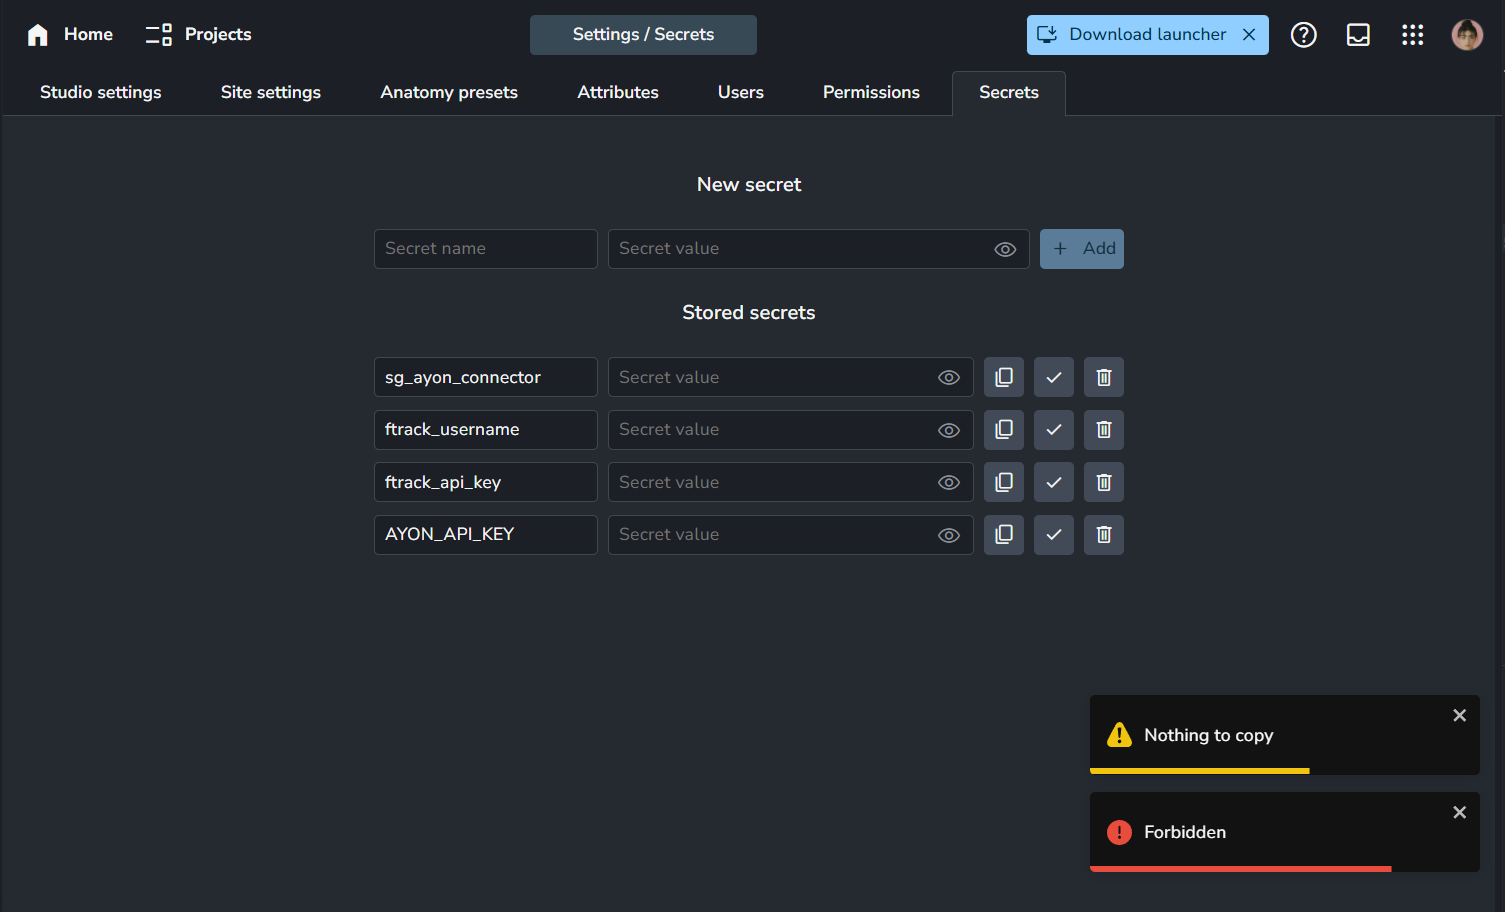1505x912 pixels.
Task: Delete the AYON_API_KEY secret
Action: (1104, 535)
